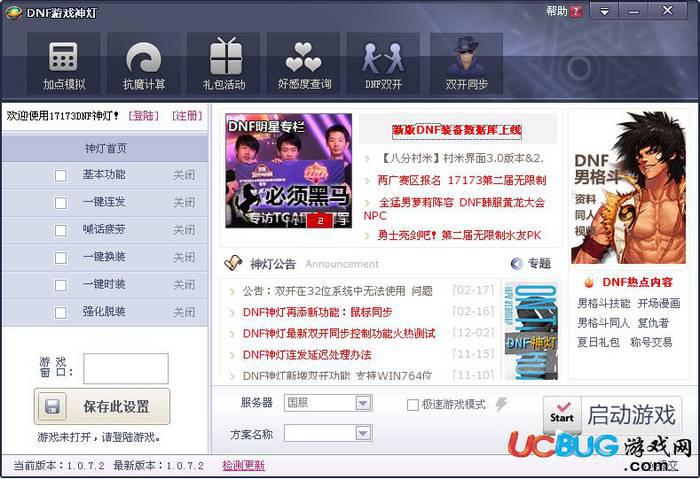This screenshot has width=700, height=479.
Task: Click the blue arrow icon beside 专题
Action: pyautogui.click(x=516, y=263)
